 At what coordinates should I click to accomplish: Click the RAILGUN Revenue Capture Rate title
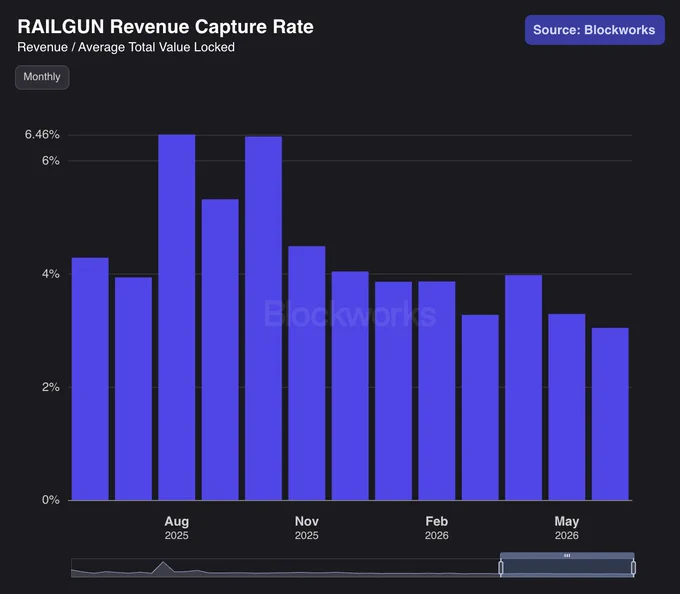point(165,26)
